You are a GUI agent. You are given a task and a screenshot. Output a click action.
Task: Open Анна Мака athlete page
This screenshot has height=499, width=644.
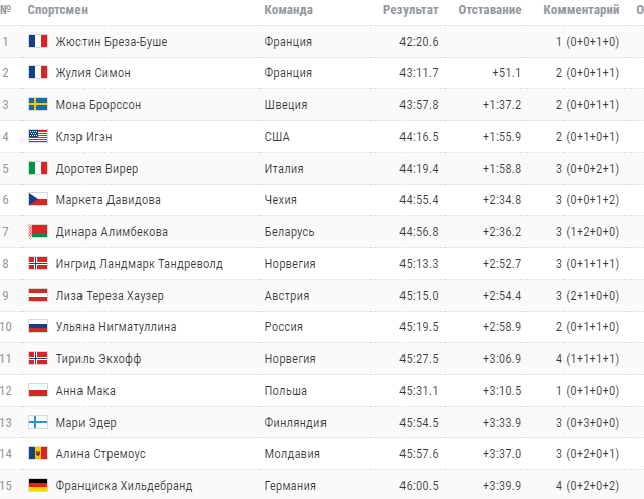click(86, 390)
